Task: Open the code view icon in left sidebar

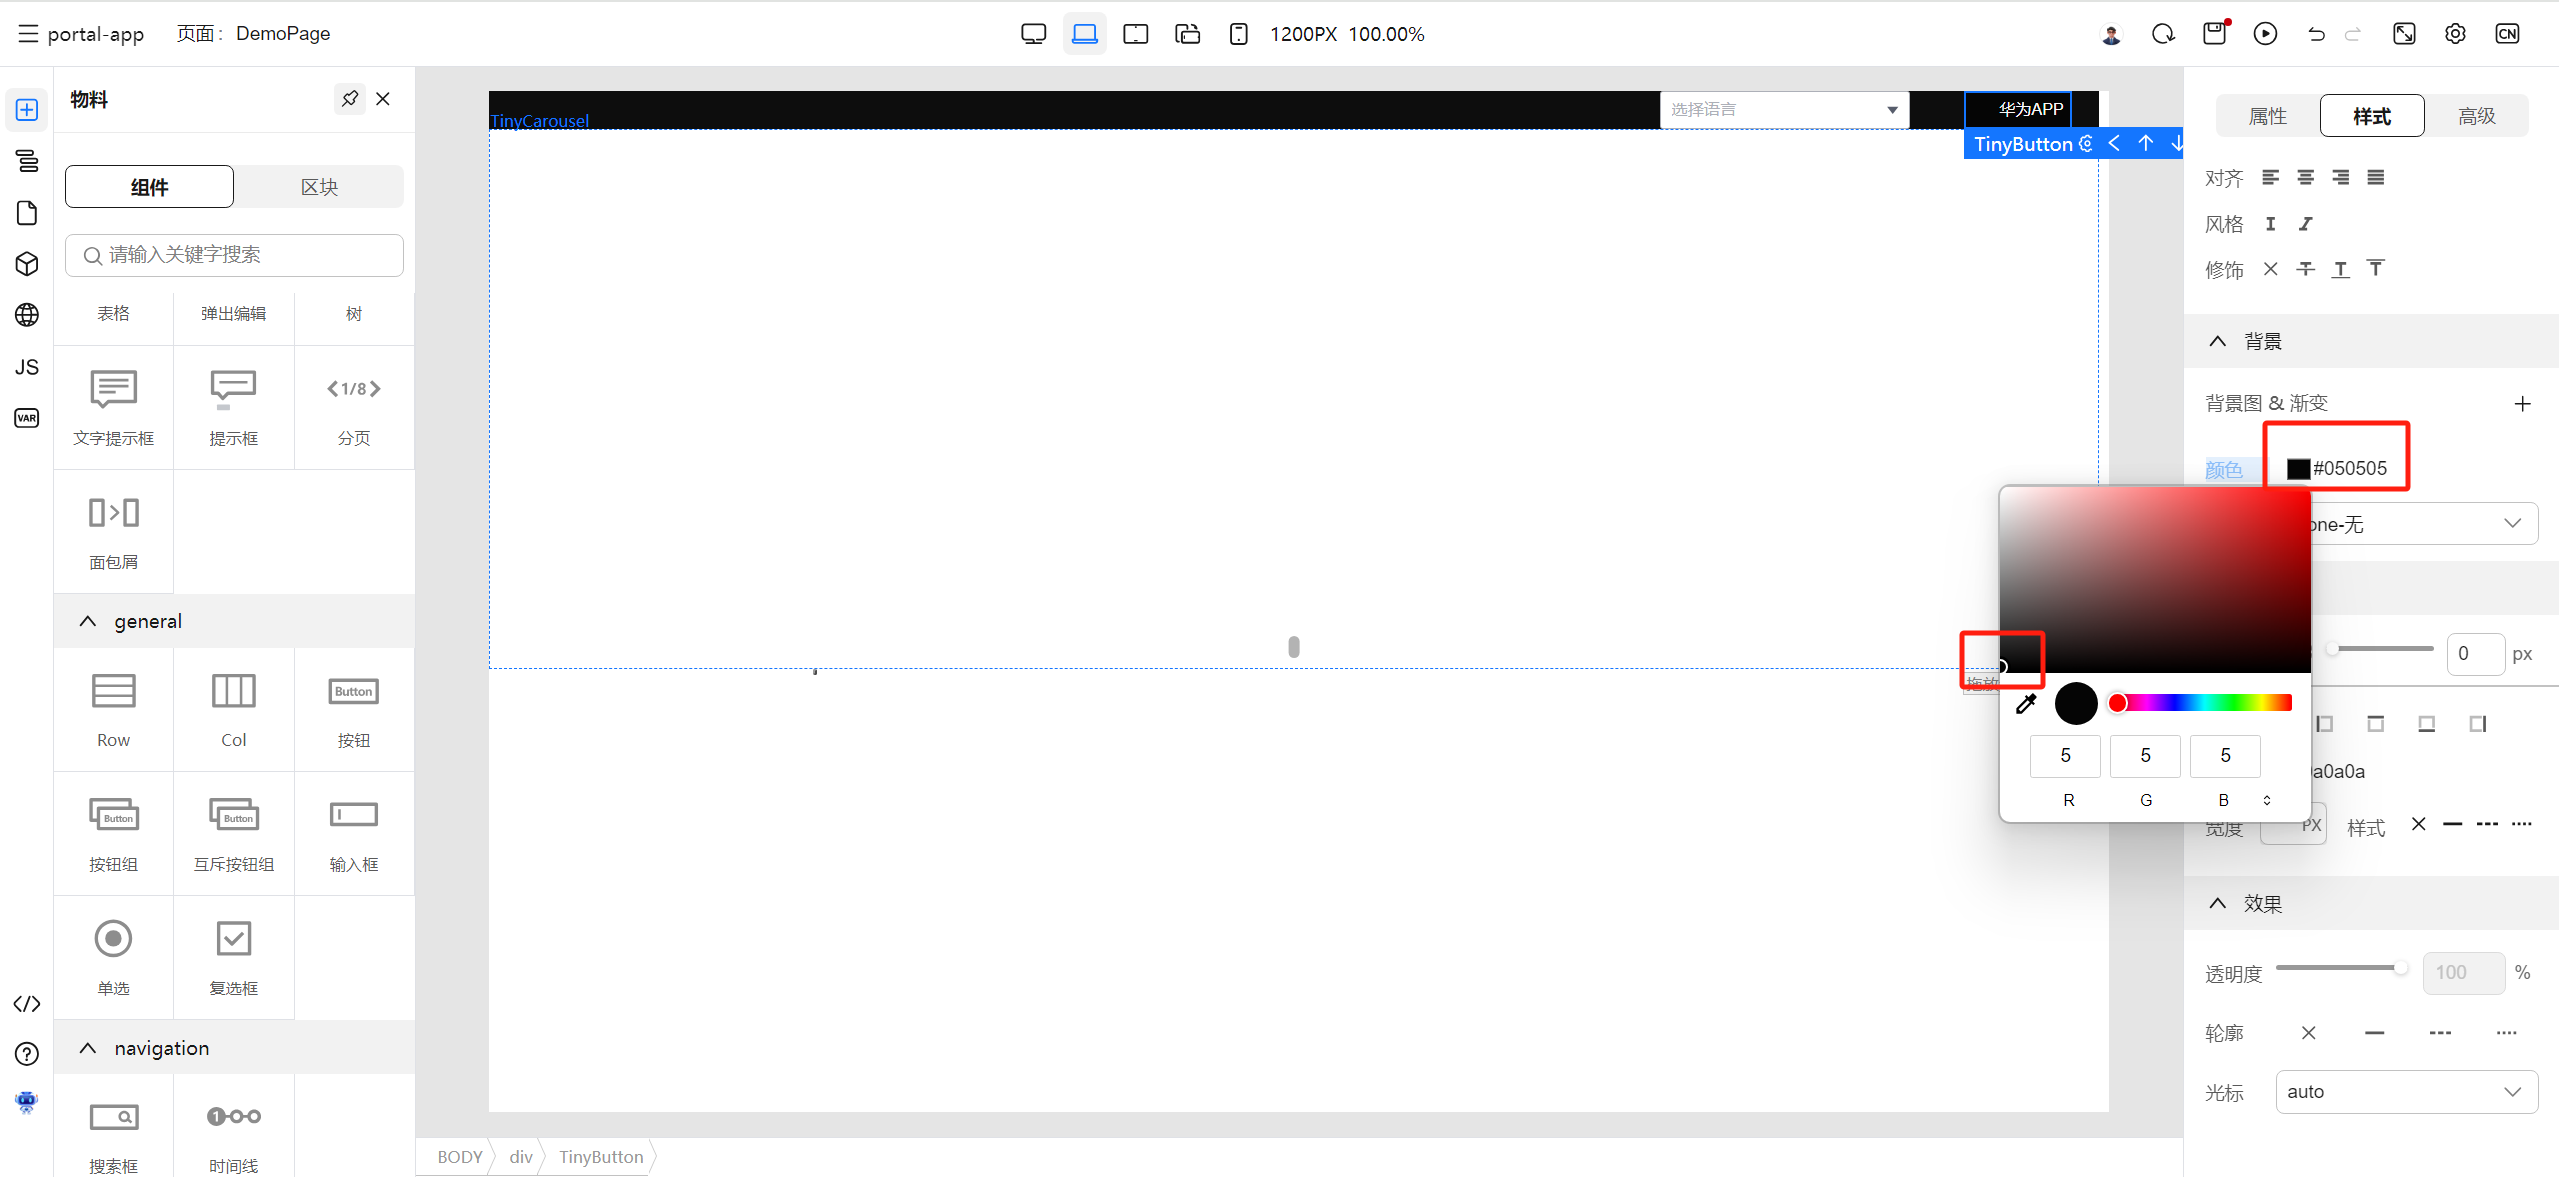Action: [27, 1003]
